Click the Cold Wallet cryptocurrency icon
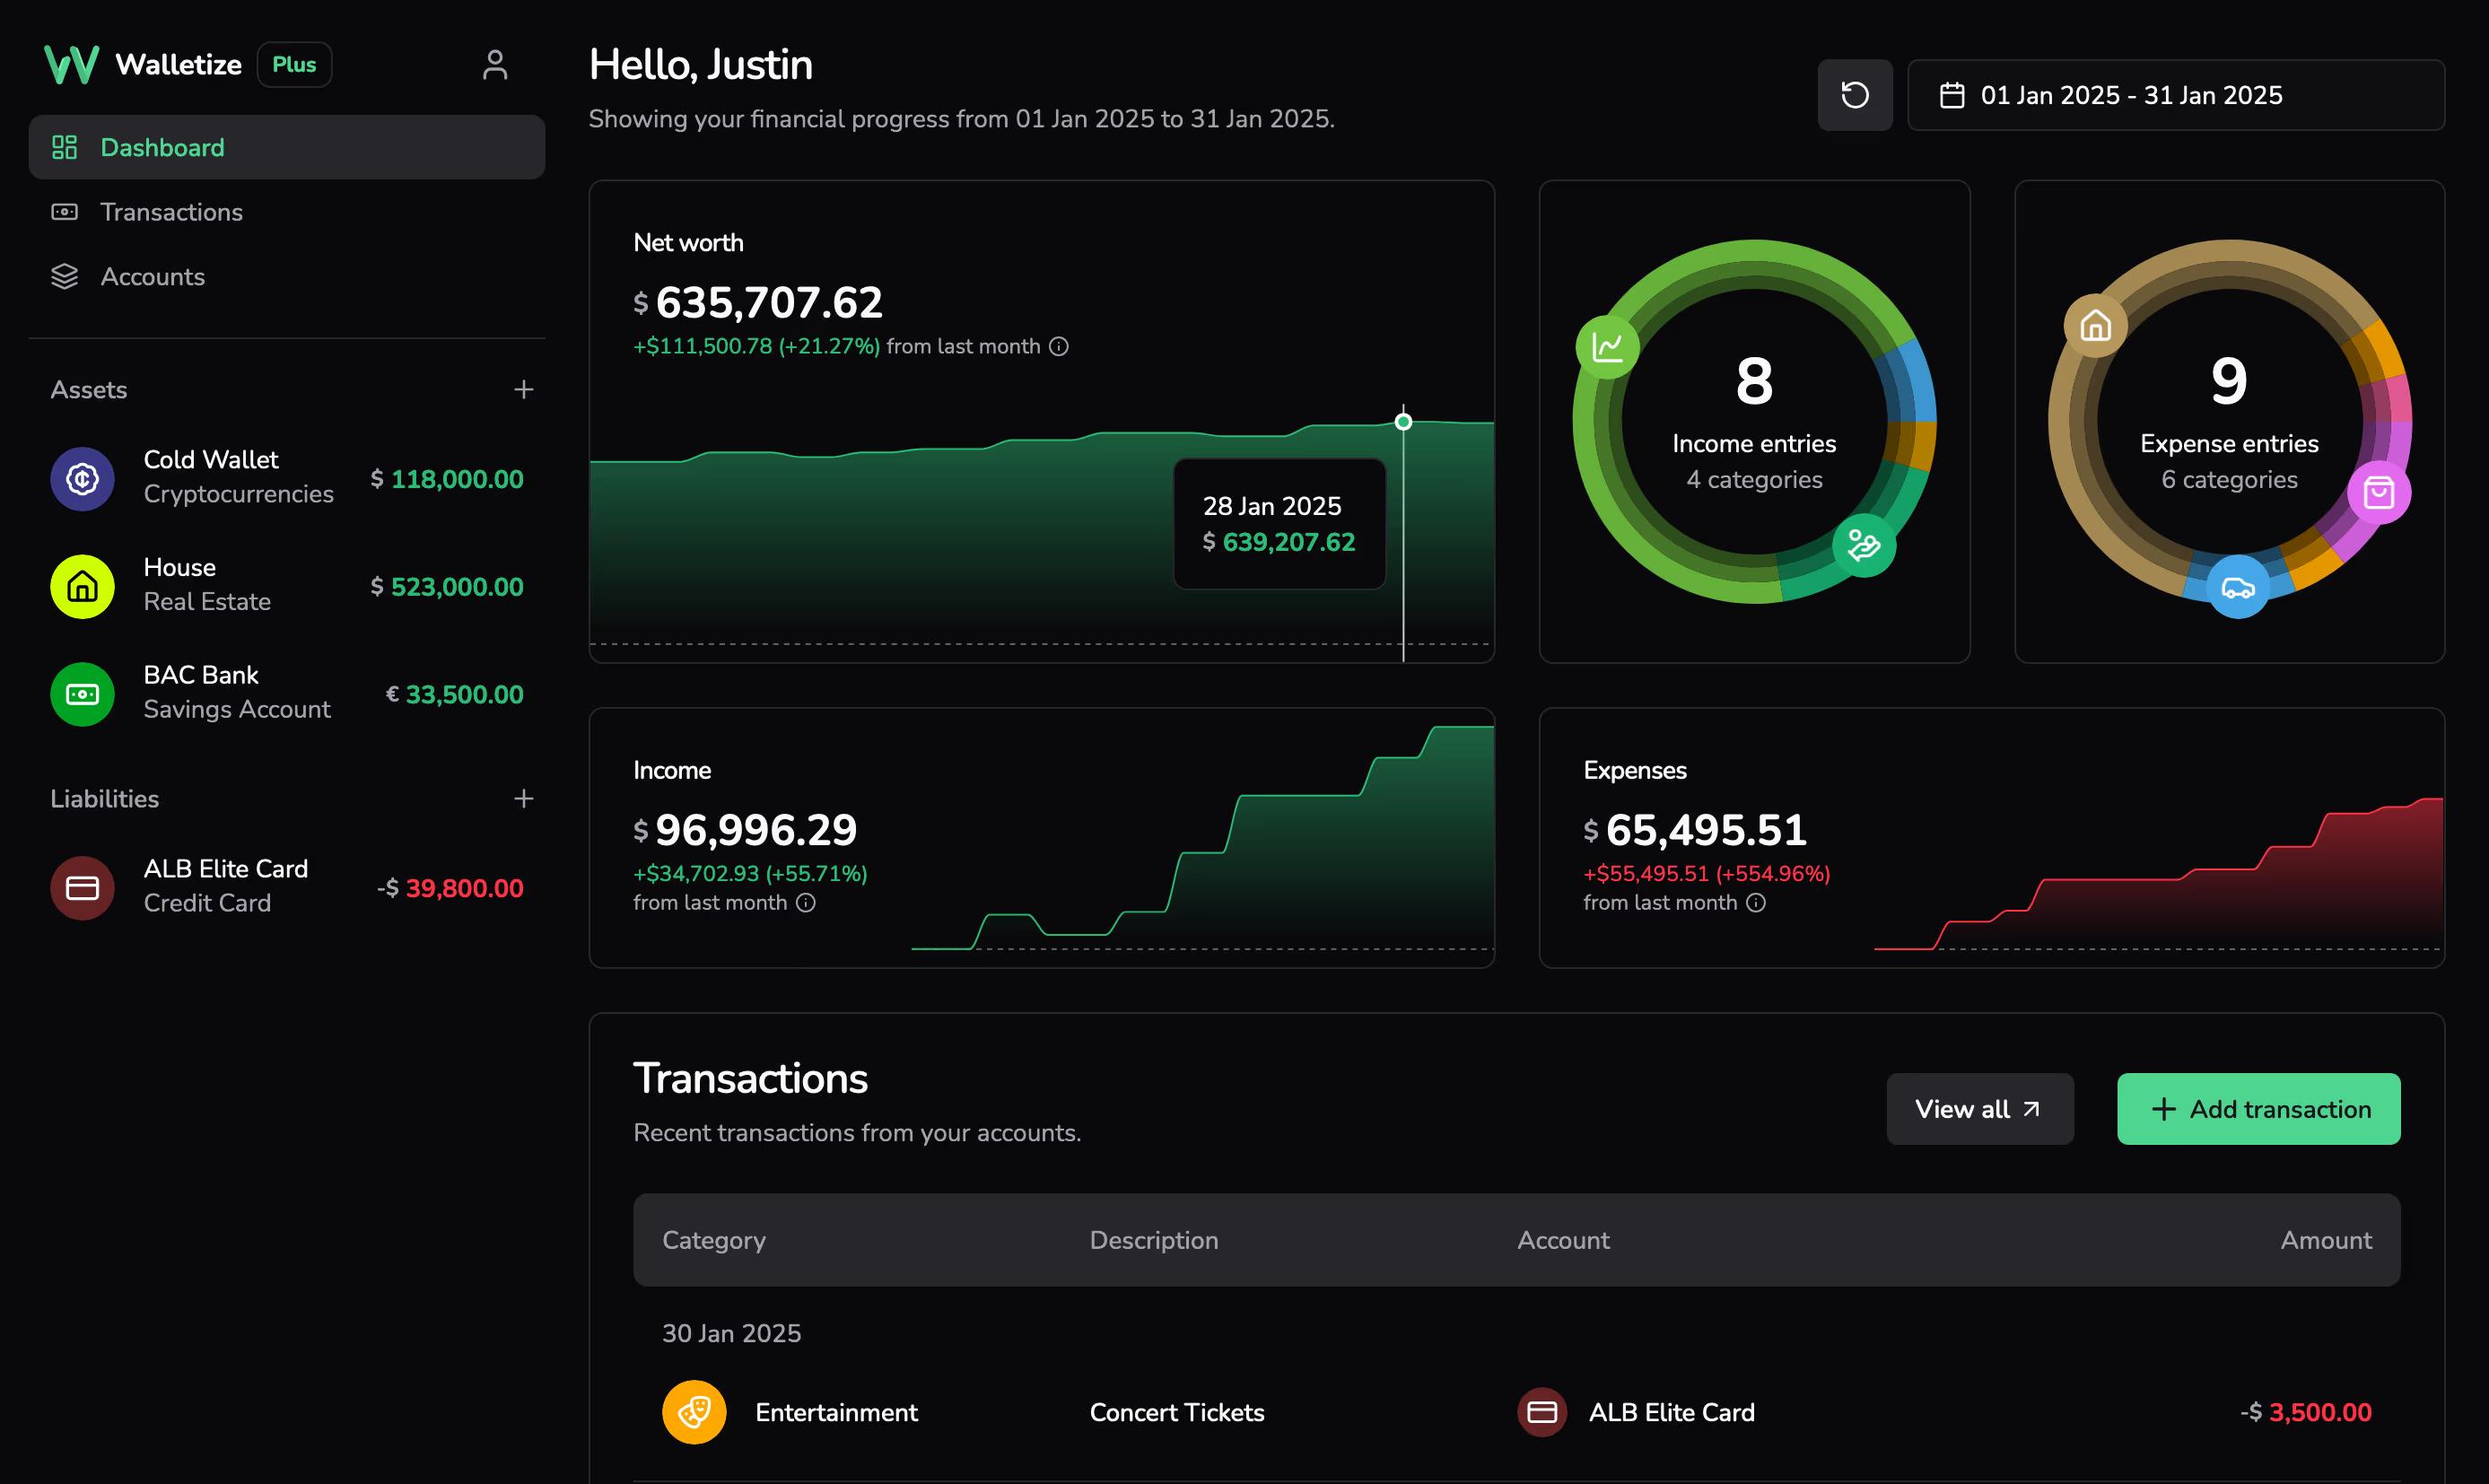This screenshot has height=1484, width=2489. click(82, 479)
